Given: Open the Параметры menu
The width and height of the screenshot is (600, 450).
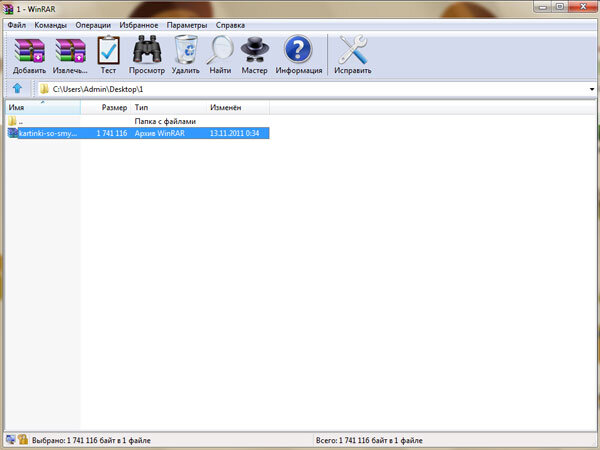Looking at the screenshot, I should [x=187, y=25].
